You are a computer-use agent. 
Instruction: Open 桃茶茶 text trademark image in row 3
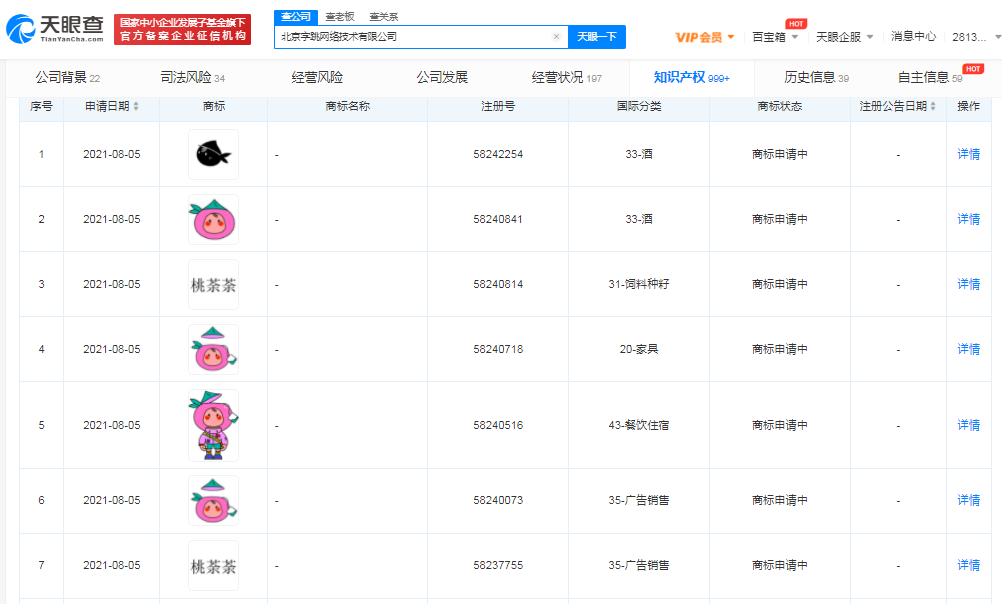pos(213,284)
